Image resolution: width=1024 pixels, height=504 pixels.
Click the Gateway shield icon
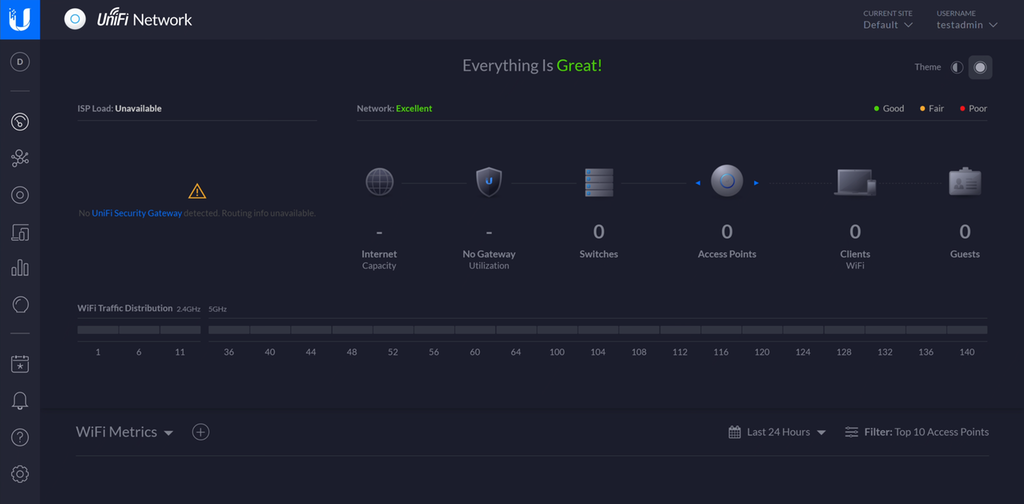(488, 182)
